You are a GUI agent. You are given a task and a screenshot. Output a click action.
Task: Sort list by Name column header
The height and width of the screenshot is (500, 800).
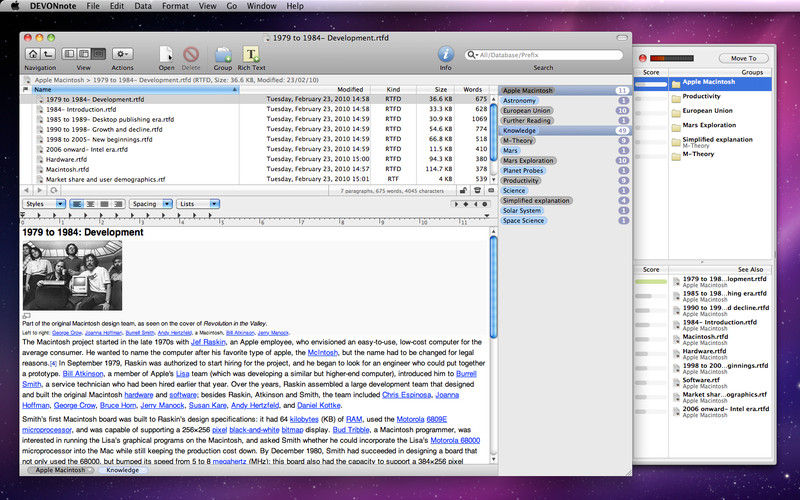tap(135, 90)
